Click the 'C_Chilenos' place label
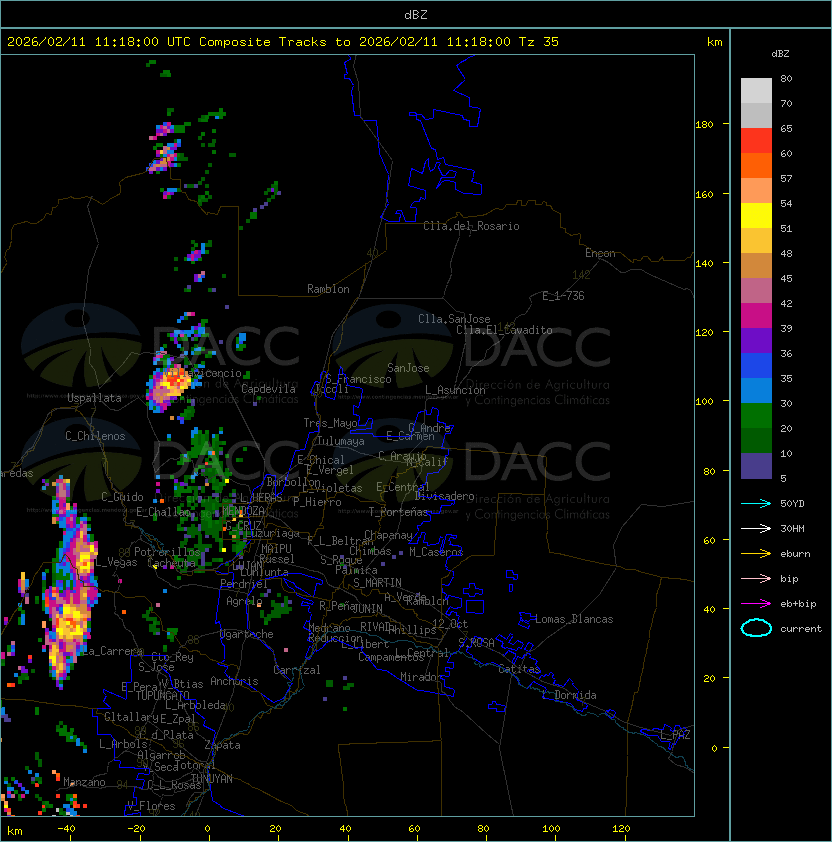Viewport: 832px width, 842px height. 95,436
